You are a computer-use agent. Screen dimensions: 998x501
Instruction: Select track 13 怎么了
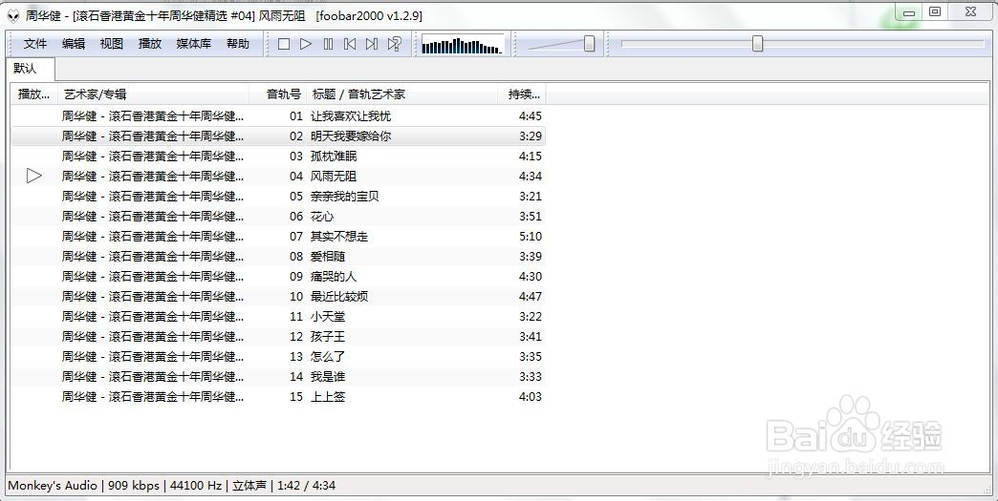click(279, 356)
